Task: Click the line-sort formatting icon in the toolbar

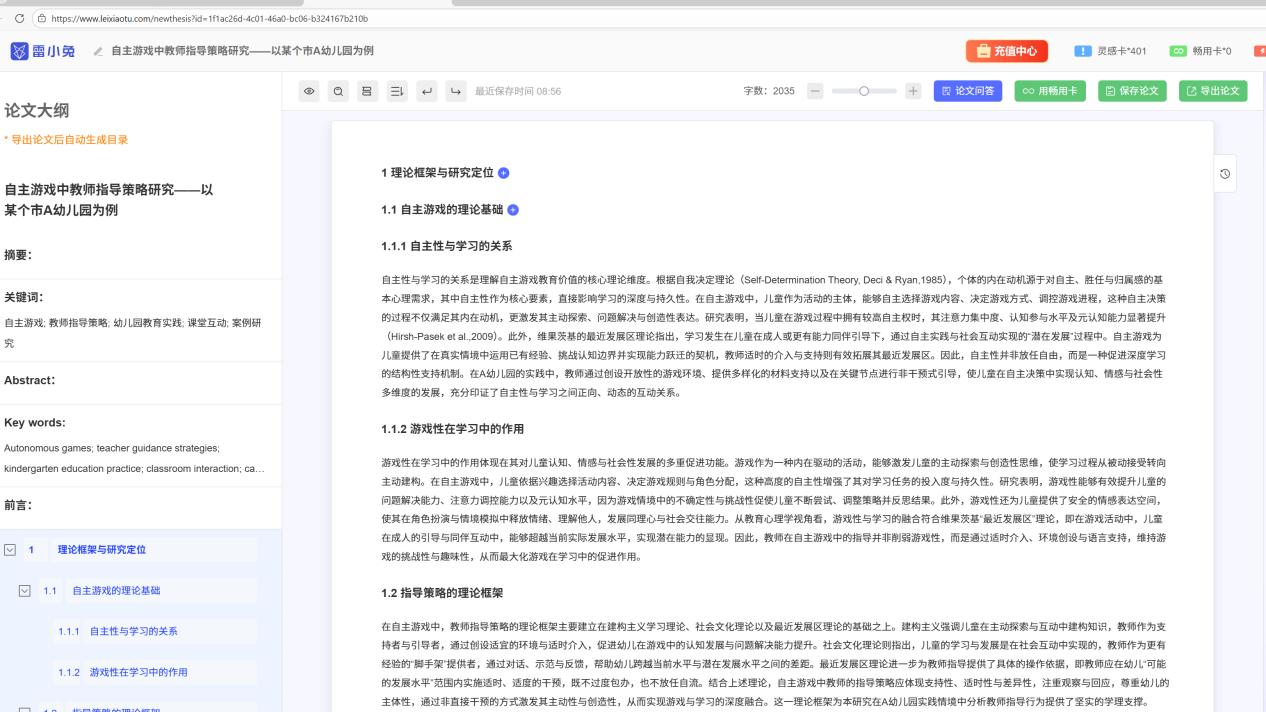Action: coord(397,91)
